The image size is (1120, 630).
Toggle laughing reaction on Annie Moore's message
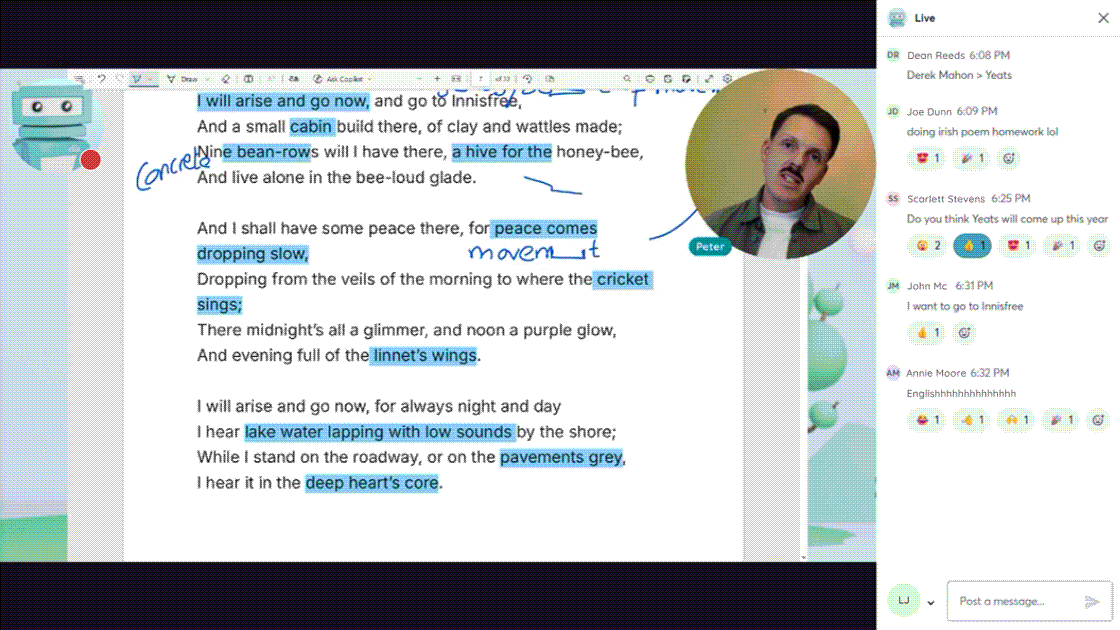(928, 420)
